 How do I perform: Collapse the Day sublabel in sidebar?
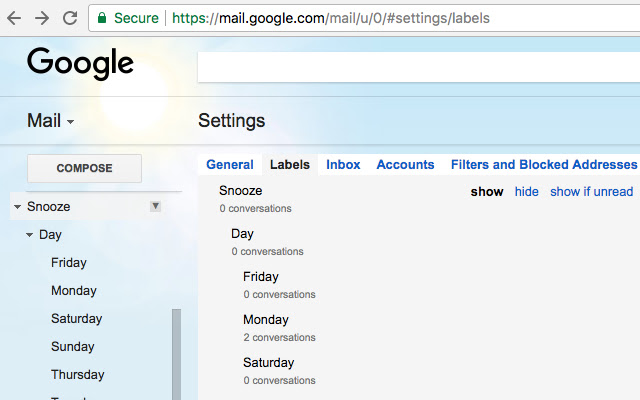[29, 235]
